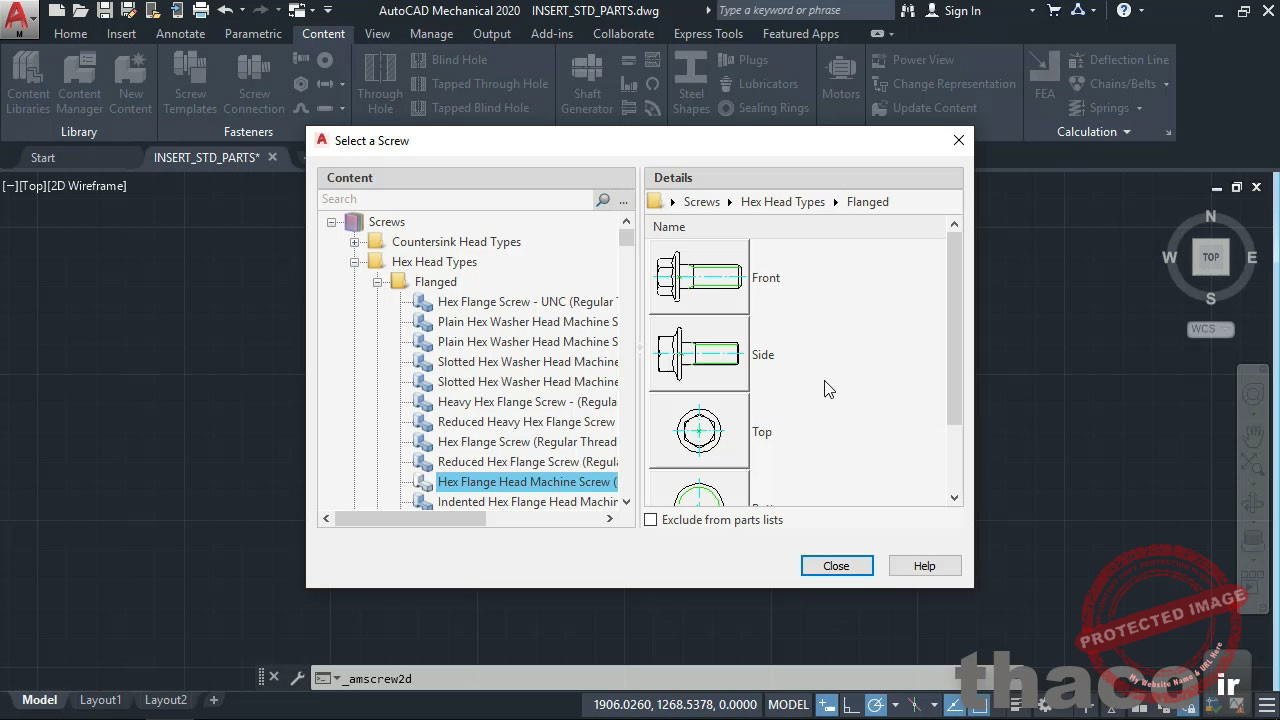Screen dimensions: 1280x720
Task: Add a new layout with plus button
Action: [213, 700]
